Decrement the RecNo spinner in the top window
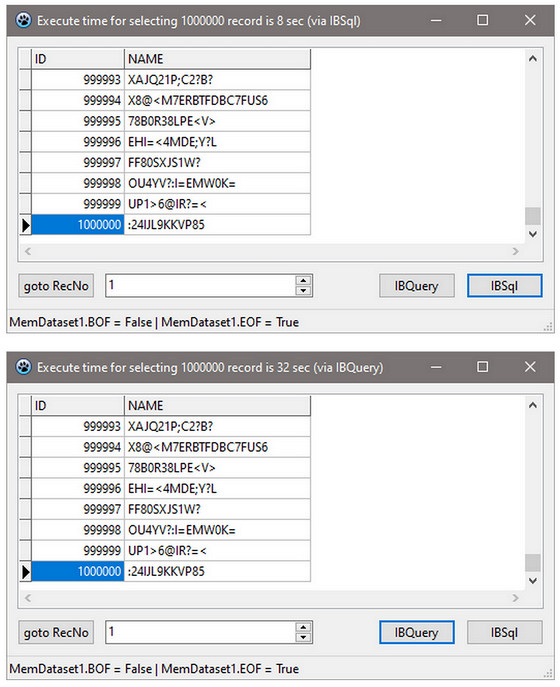 tap(303, 290)
